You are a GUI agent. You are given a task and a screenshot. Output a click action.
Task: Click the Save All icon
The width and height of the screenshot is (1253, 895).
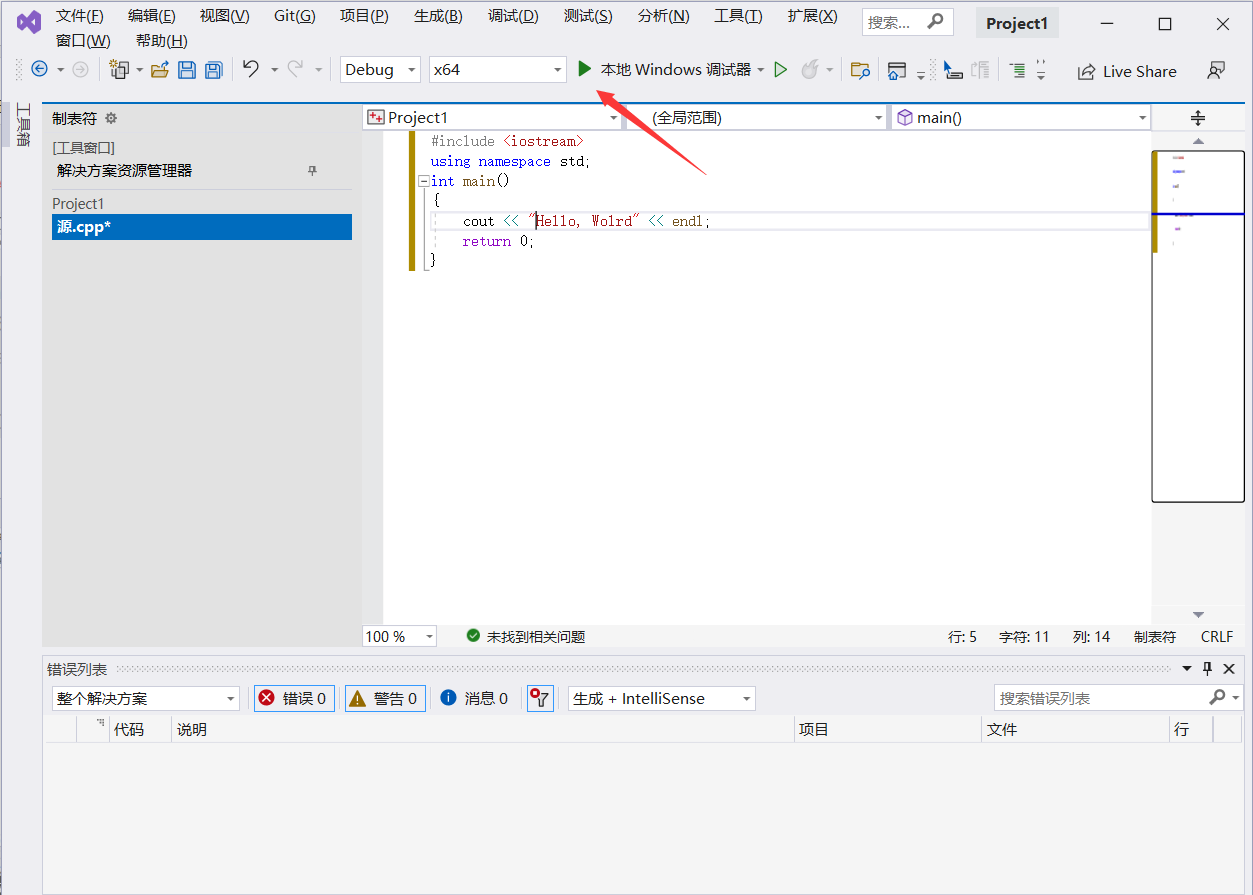tap(213, 69)
